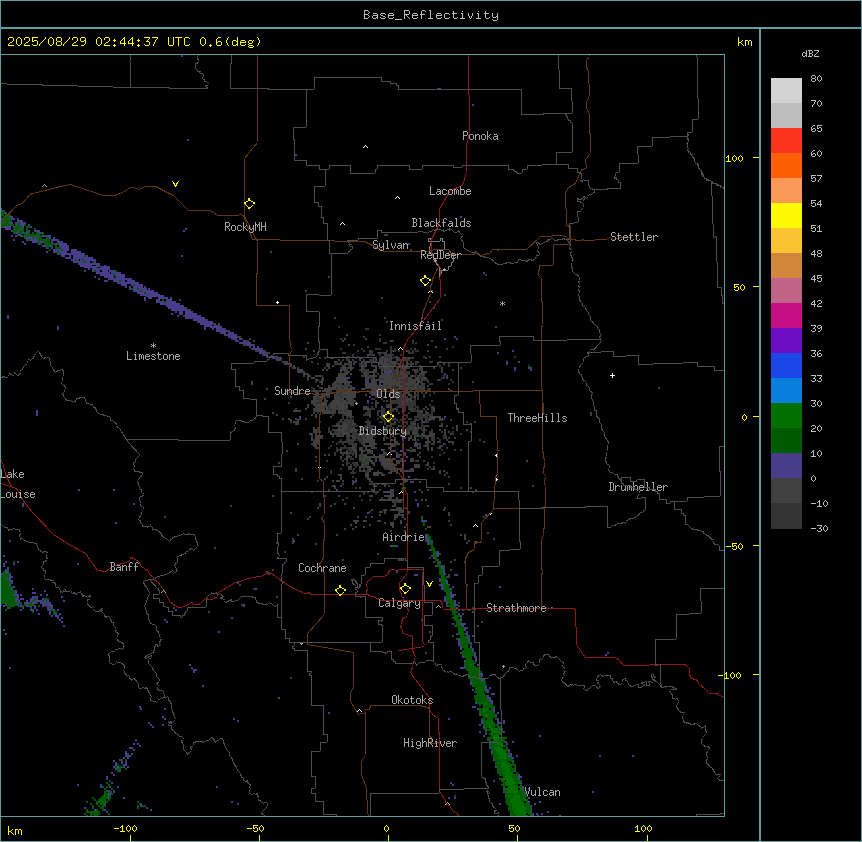
Task: Click the Vulcan label
Action: click(543, 792)
